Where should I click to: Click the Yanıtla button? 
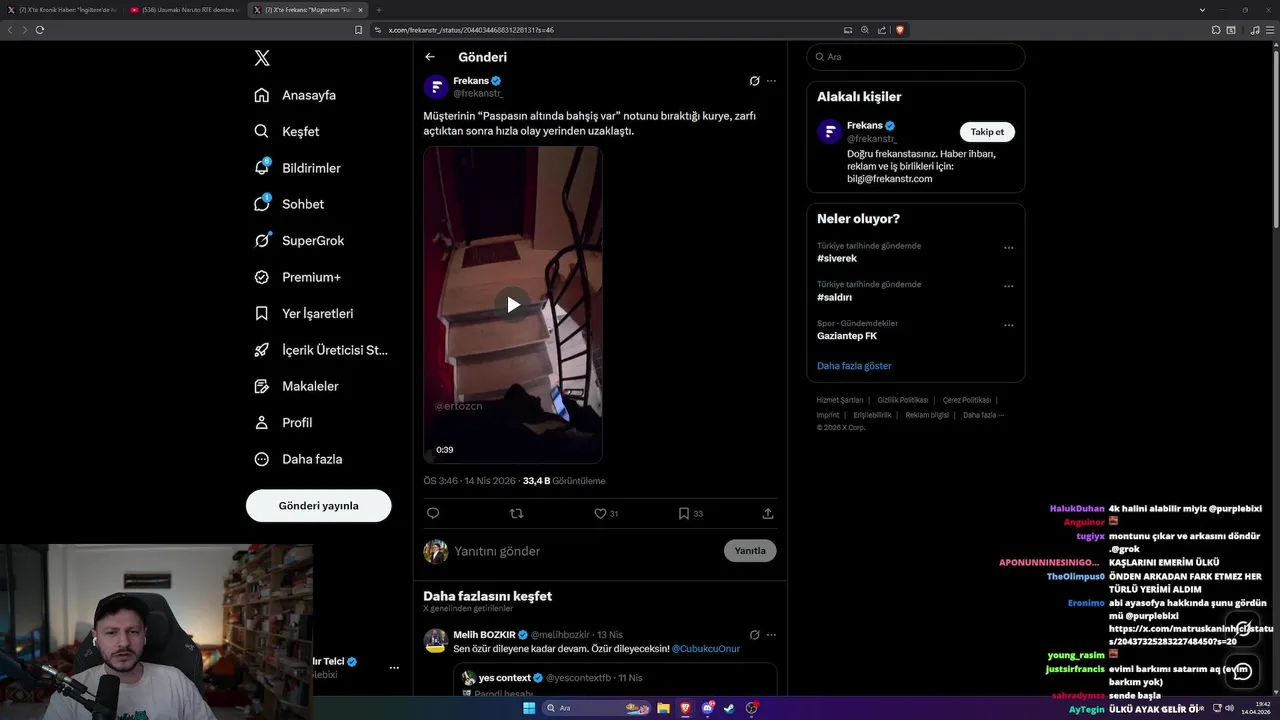click(750, 551)
